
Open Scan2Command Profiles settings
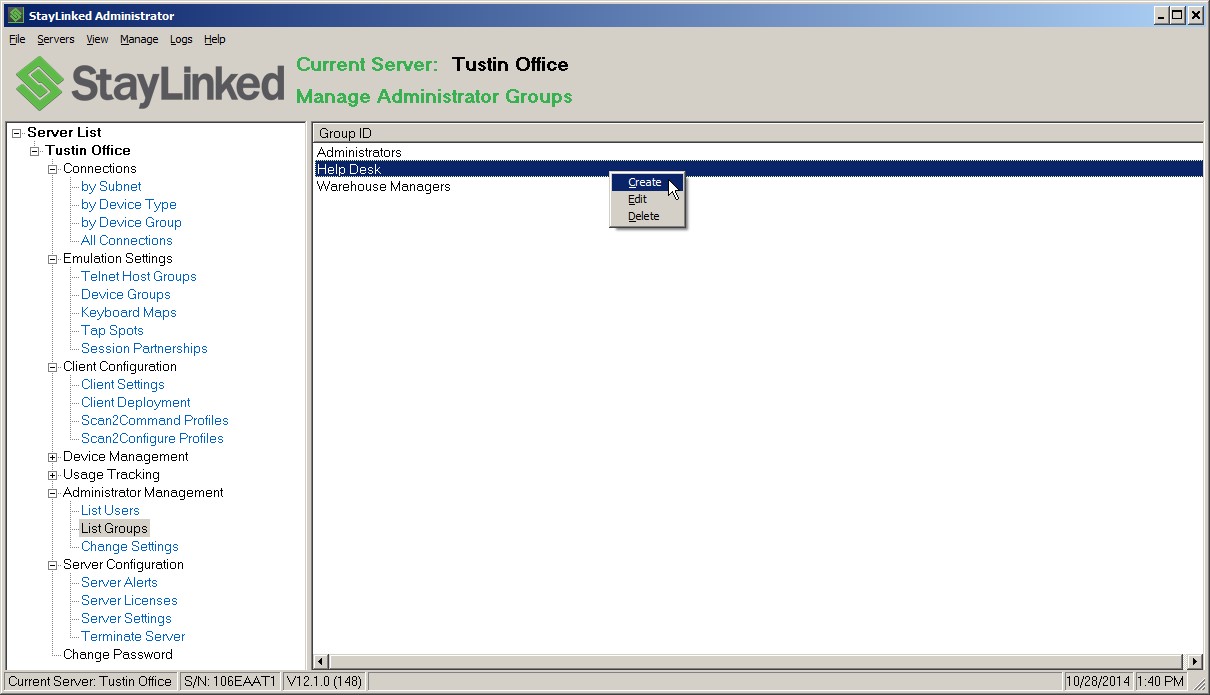(154, 420)
